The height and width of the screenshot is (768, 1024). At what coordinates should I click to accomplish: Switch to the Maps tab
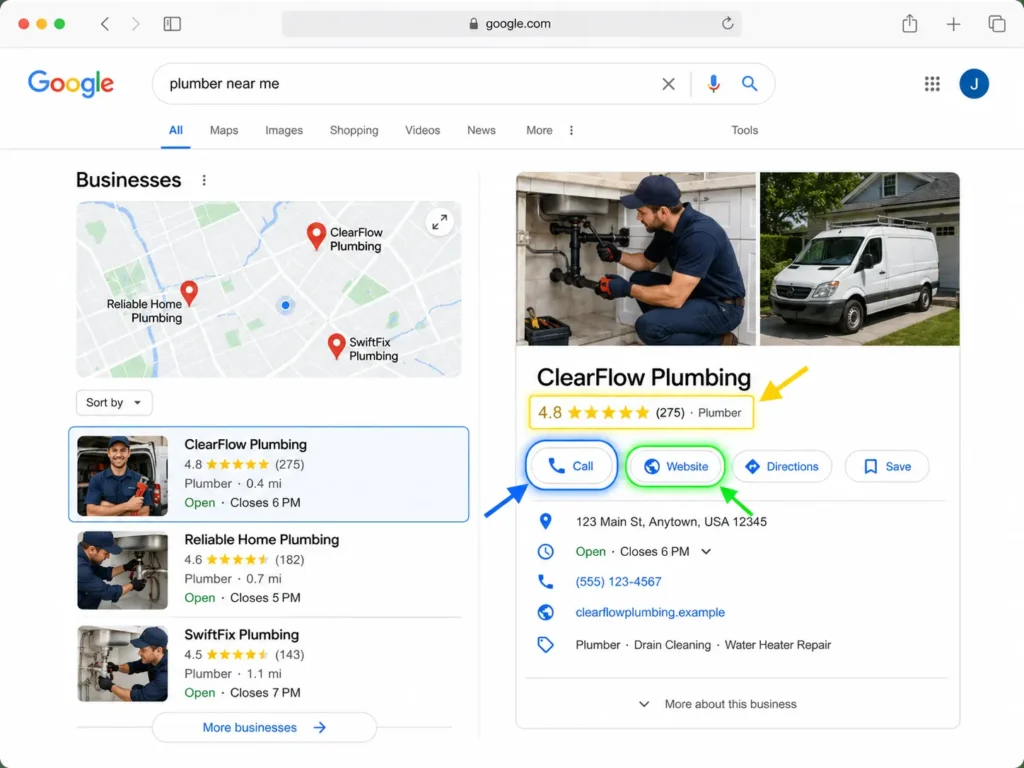tap(224, 130)
